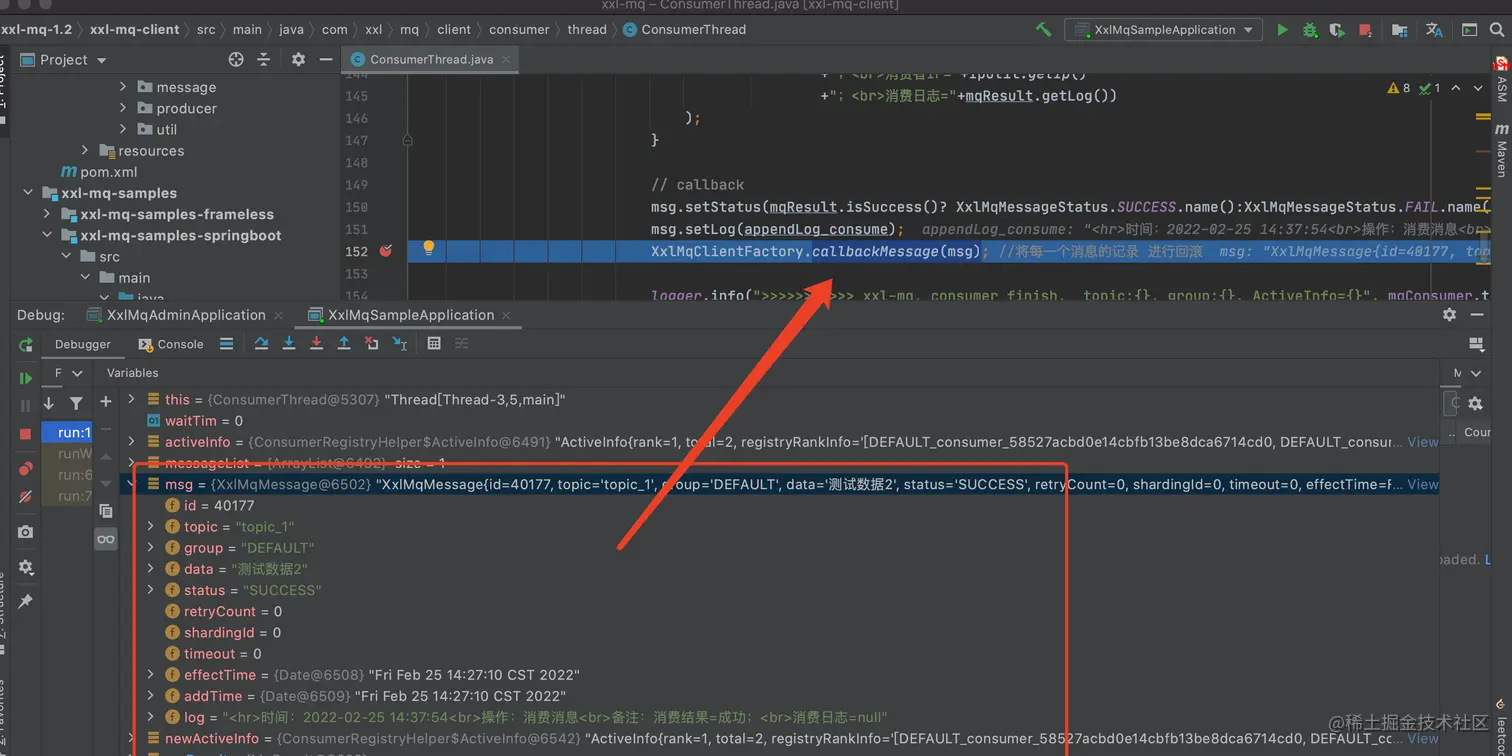The image size is (1512, 756).
Task: Toggle the glasses watches view button
Action: pos(105,539)
